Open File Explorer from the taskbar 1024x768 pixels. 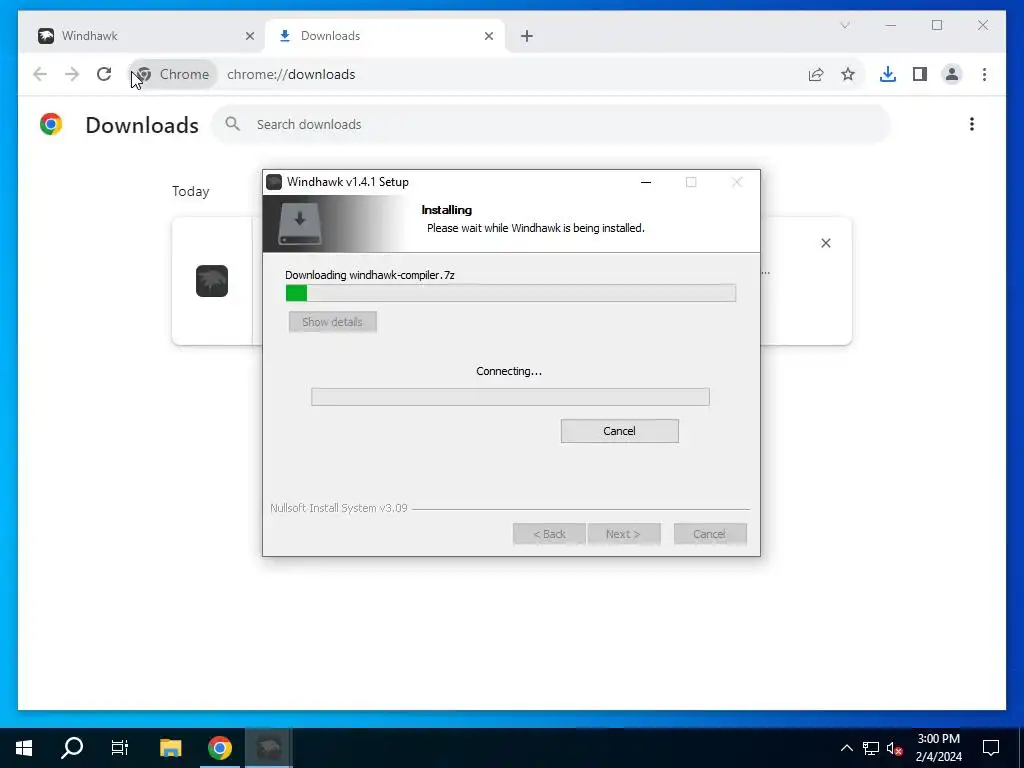(170, 748)
